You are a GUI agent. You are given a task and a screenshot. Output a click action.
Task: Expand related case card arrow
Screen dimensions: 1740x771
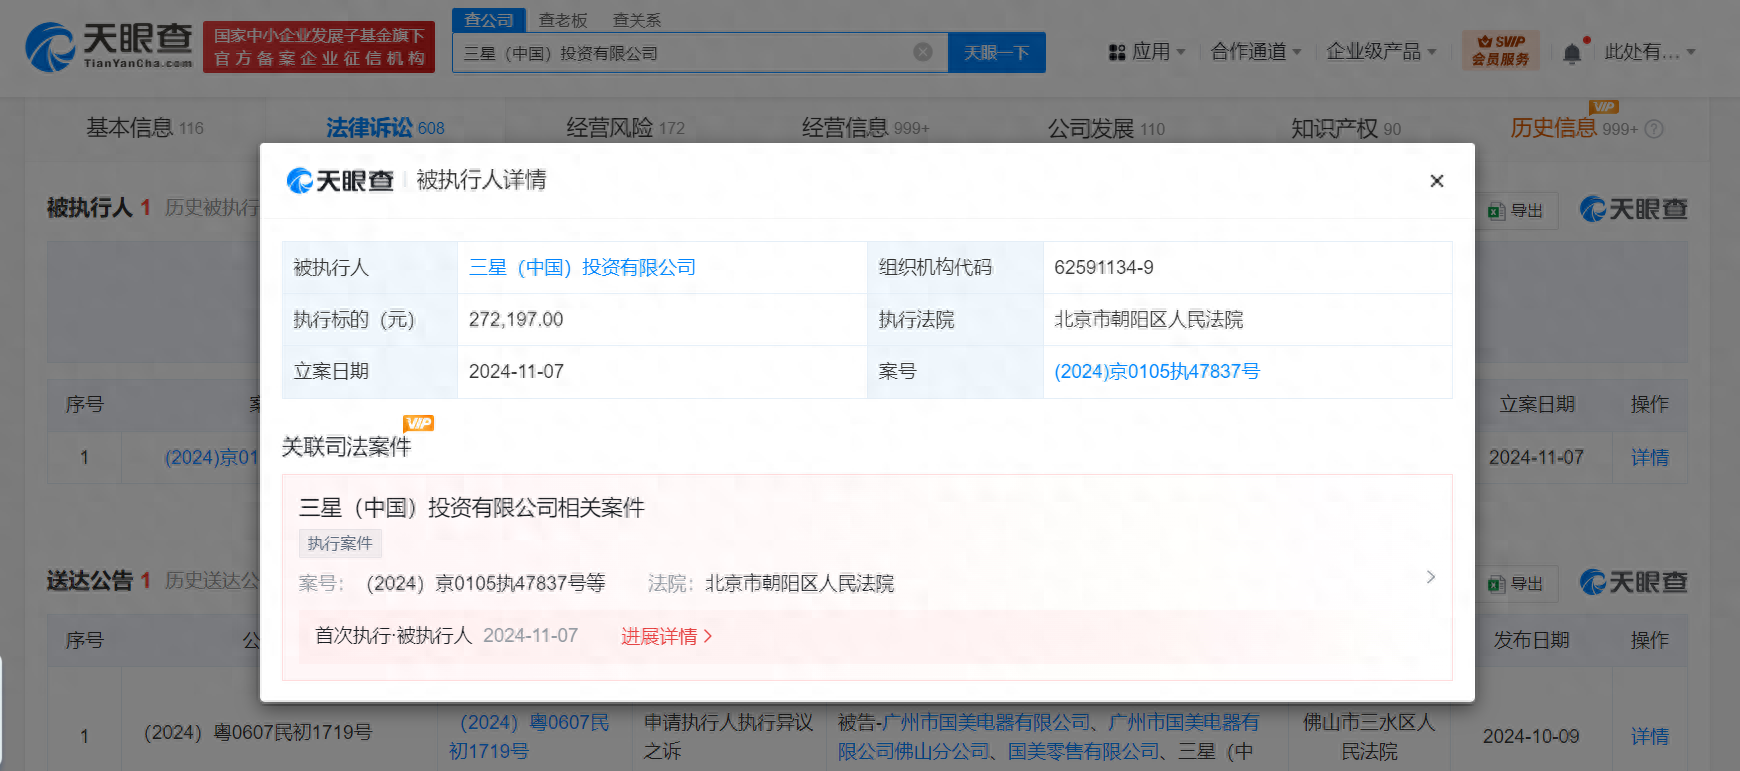pos(1430,577)
